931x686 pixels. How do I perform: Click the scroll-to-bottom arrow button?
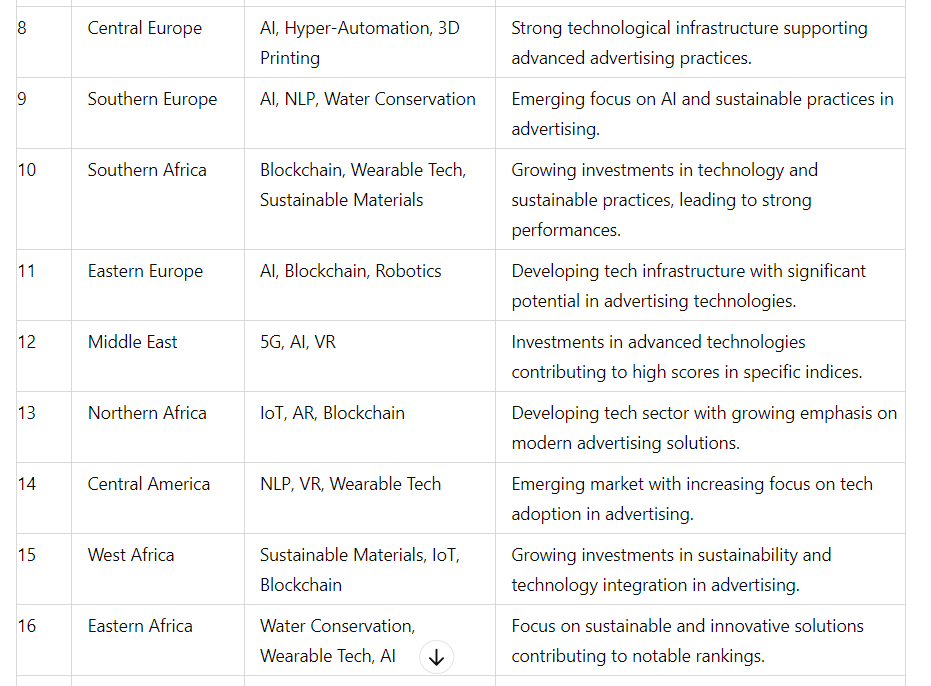coord(436,657)
